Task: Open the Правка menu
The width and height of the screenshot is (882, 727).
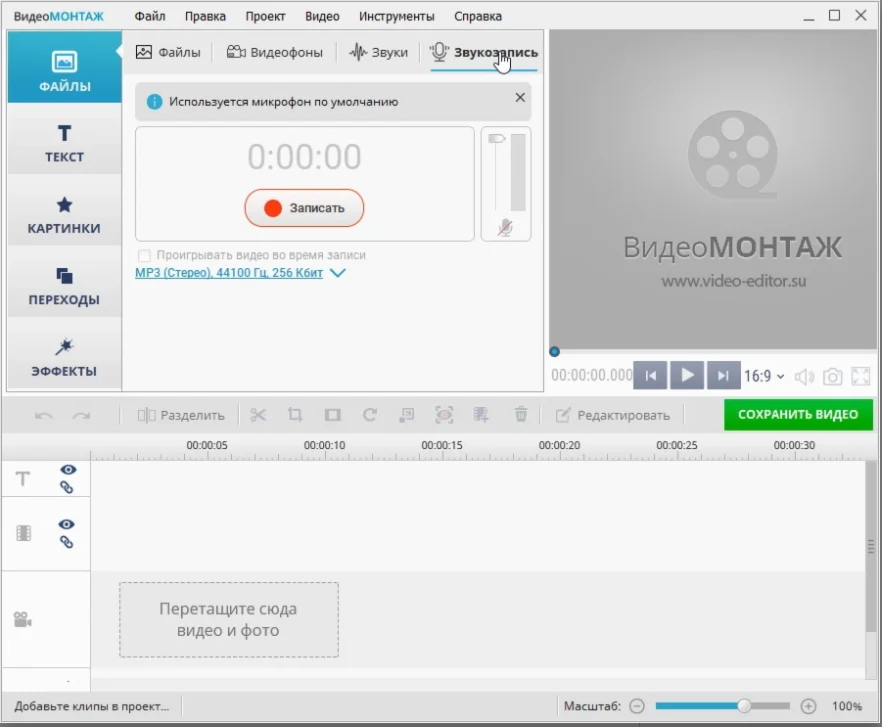Action: point(205,16)
